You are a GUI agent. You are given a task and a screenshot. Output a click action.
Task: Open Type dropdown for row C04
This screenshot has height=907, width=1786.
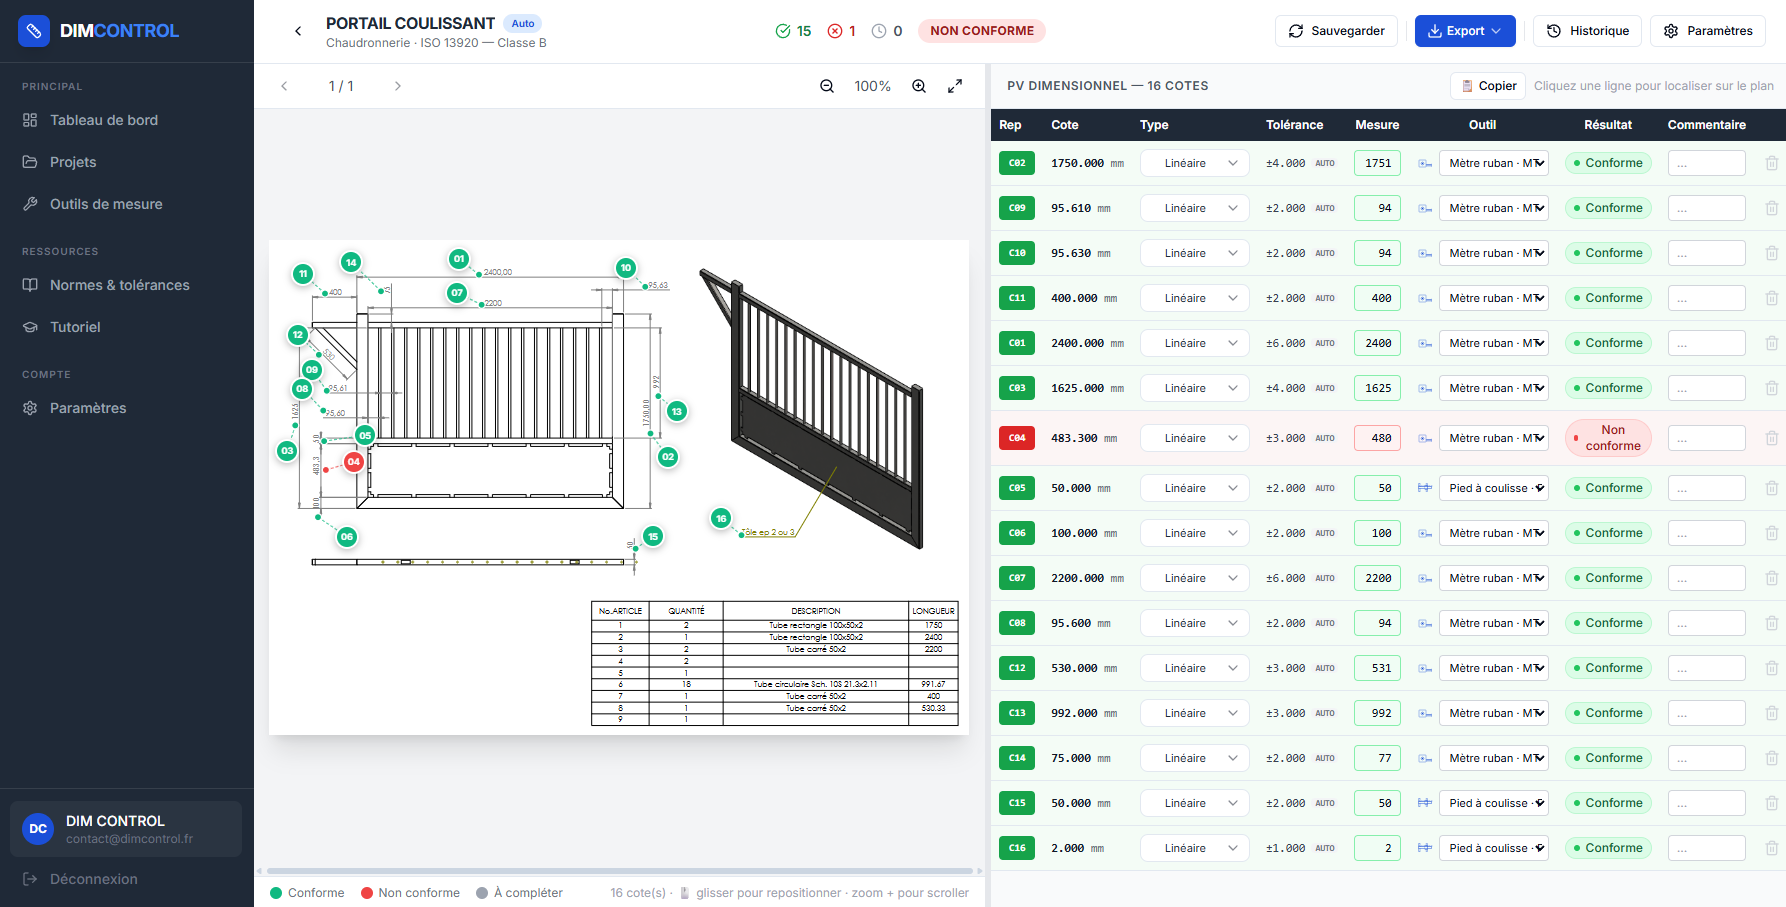pos(1195,438)
